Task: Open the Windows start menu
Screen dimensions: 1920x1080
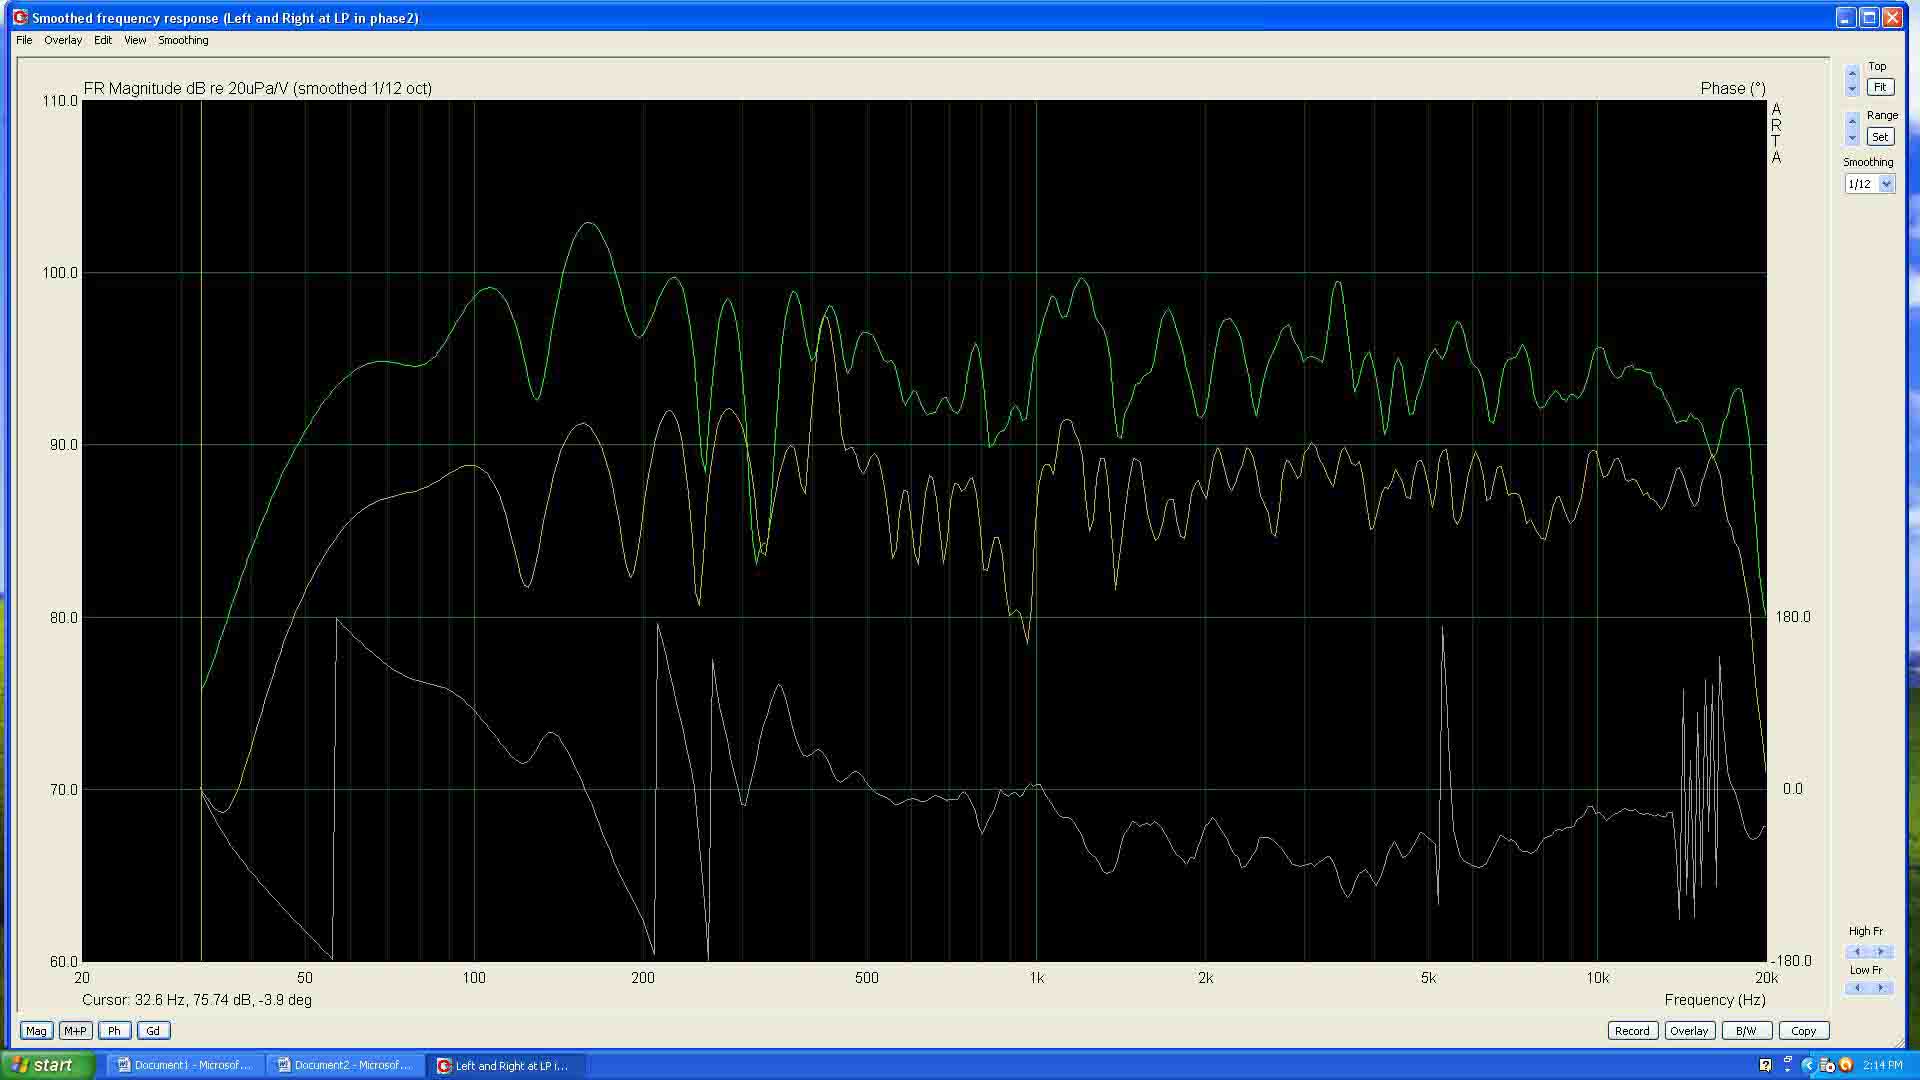Action: point(47,1065)
